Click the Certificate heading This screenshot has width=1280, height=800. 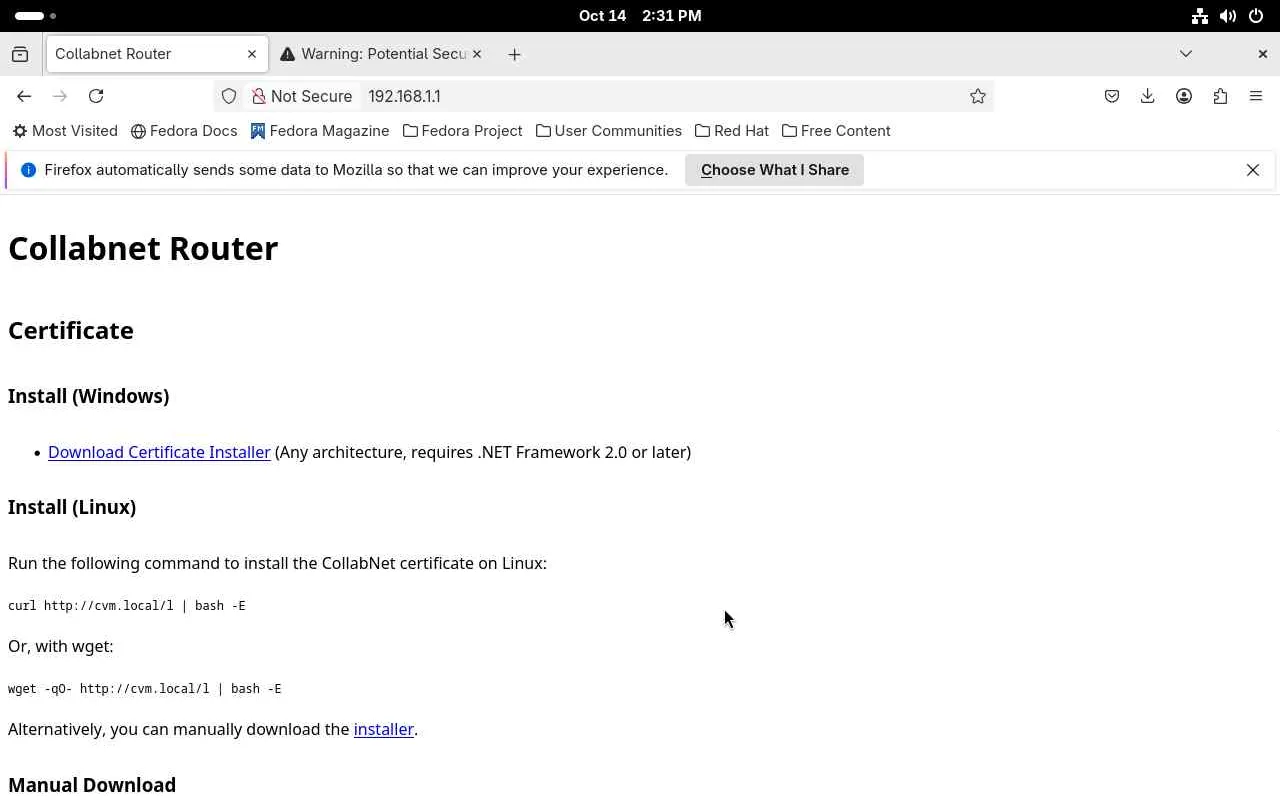pyautogui.click(x=71, y=330)
